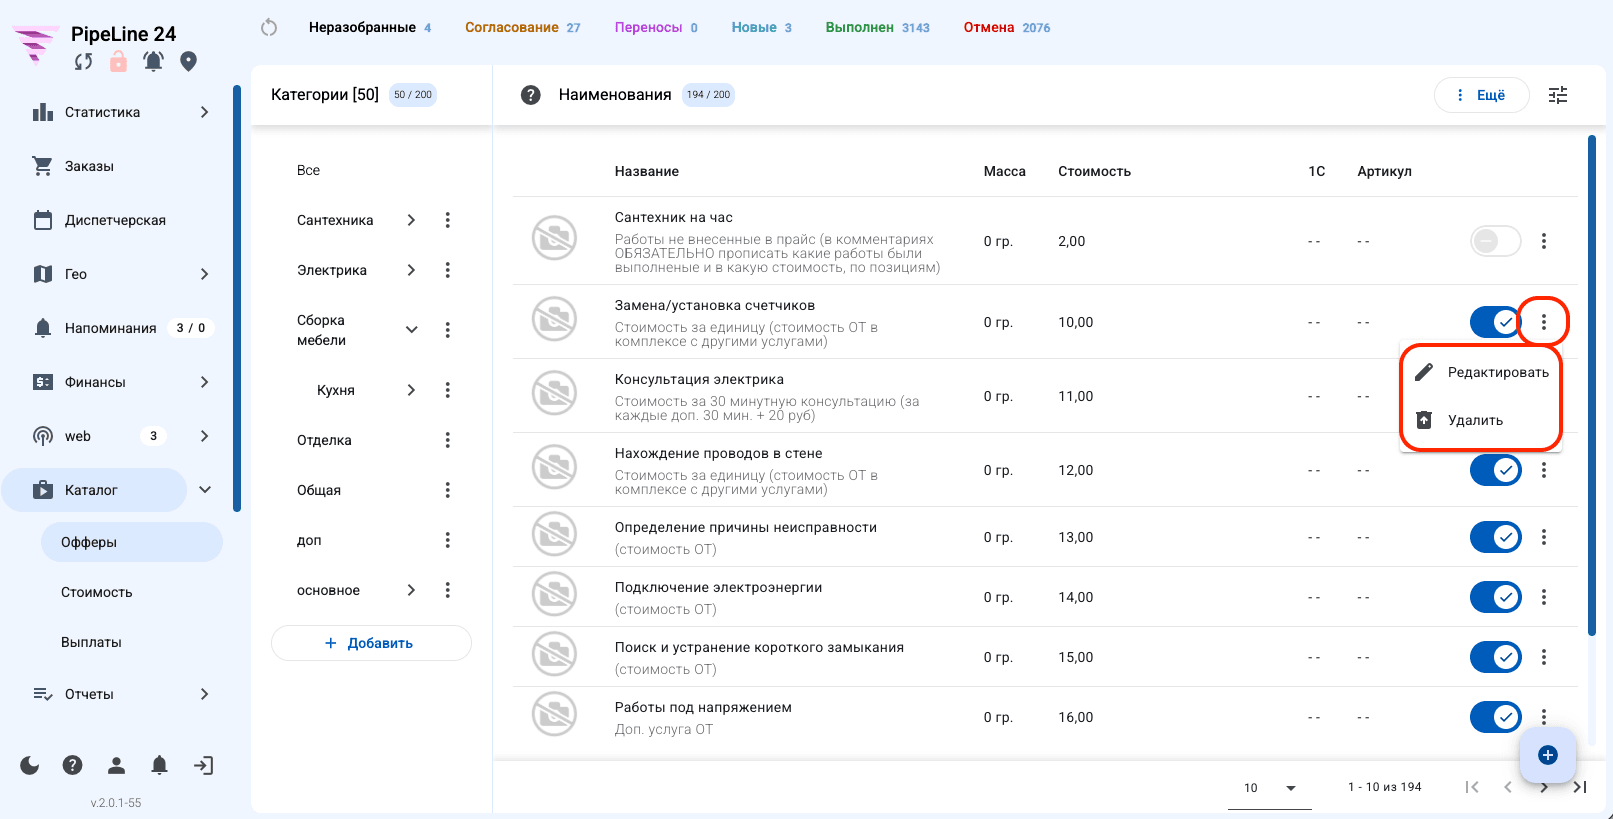Open filter settings sliders icon

pyautogui.click(x=1558, y=95)
